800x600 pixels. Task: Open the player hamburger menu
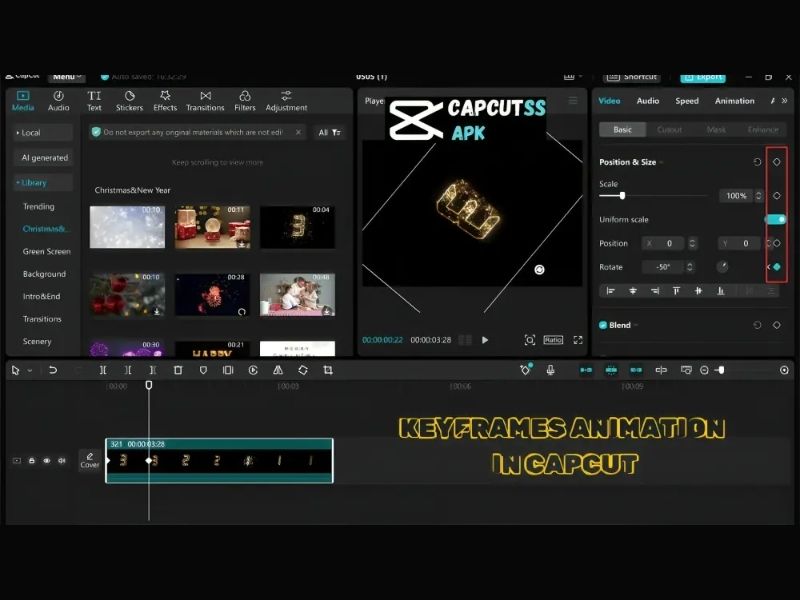pos(573,101)
